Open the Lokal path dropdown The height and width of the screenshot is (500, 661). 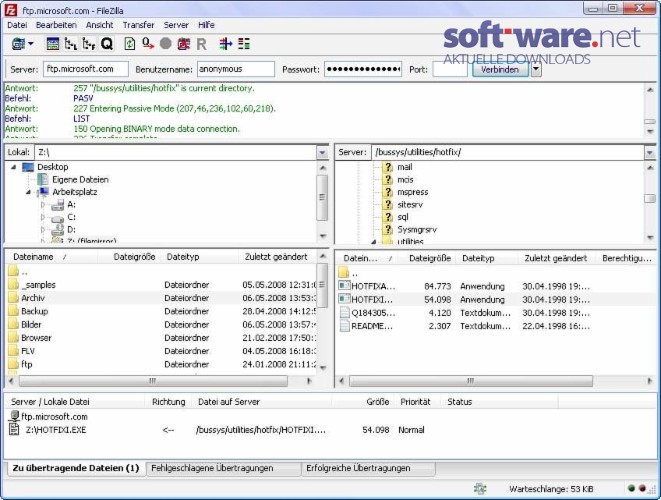(322, 152)
